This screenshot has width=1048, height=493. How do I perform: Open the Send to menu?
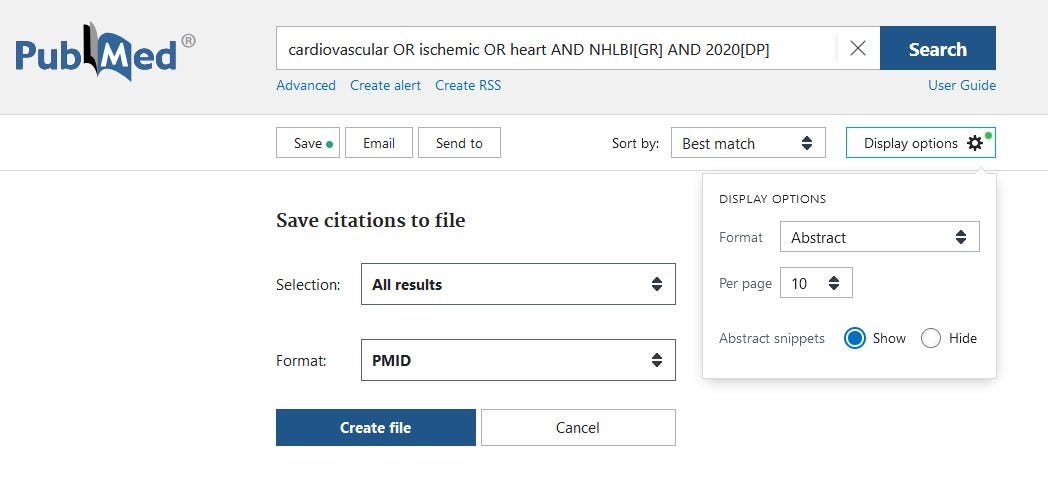coord(459,143)
